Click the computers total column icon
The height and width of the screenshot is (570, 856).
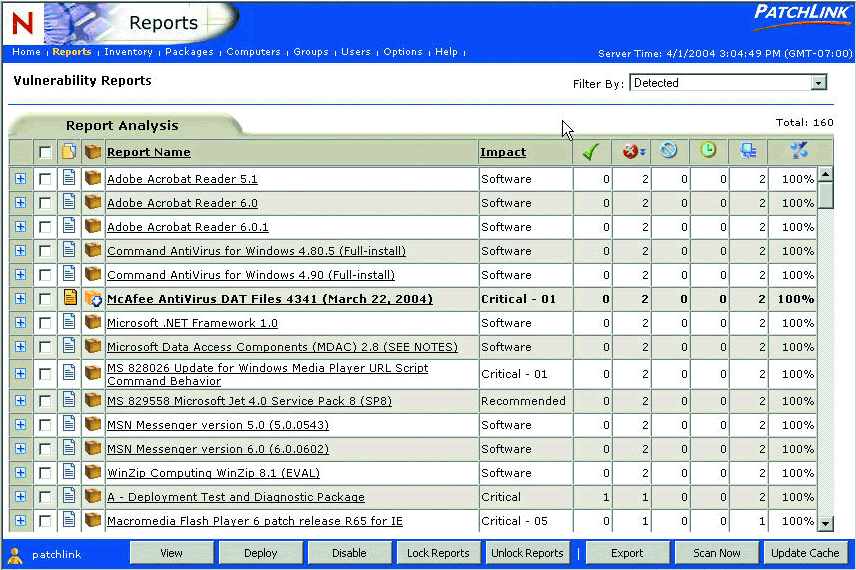click(748, 151)
